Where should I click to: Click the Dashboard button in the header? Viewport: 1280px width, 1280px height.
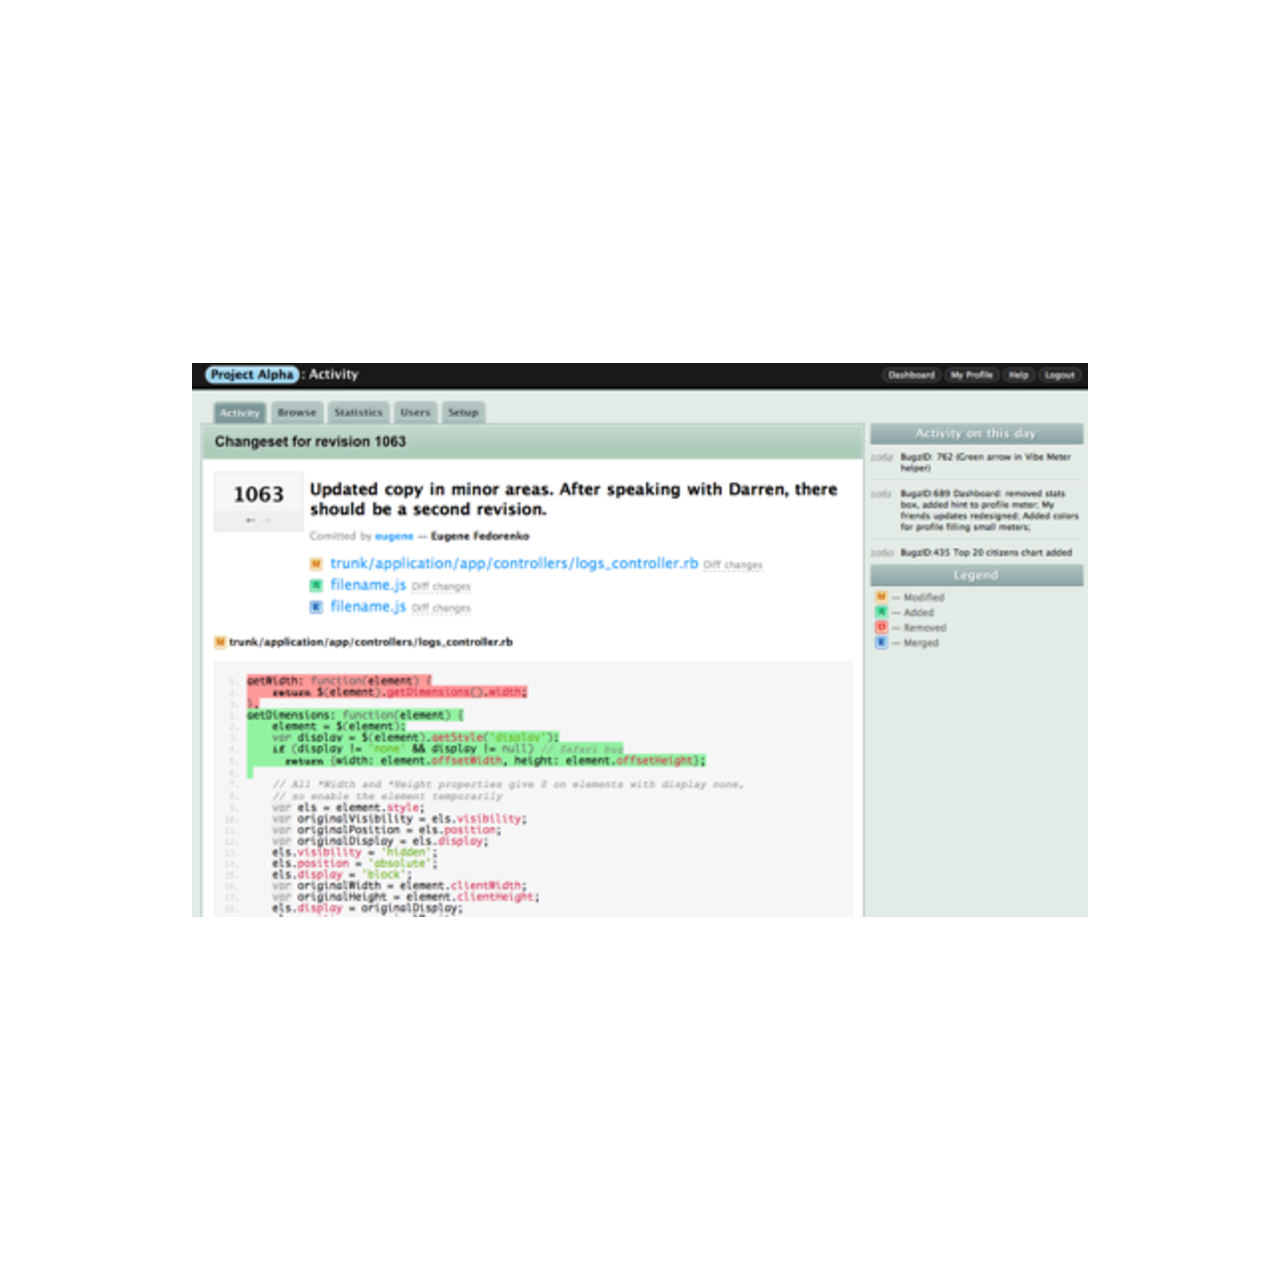coord(911,375)
